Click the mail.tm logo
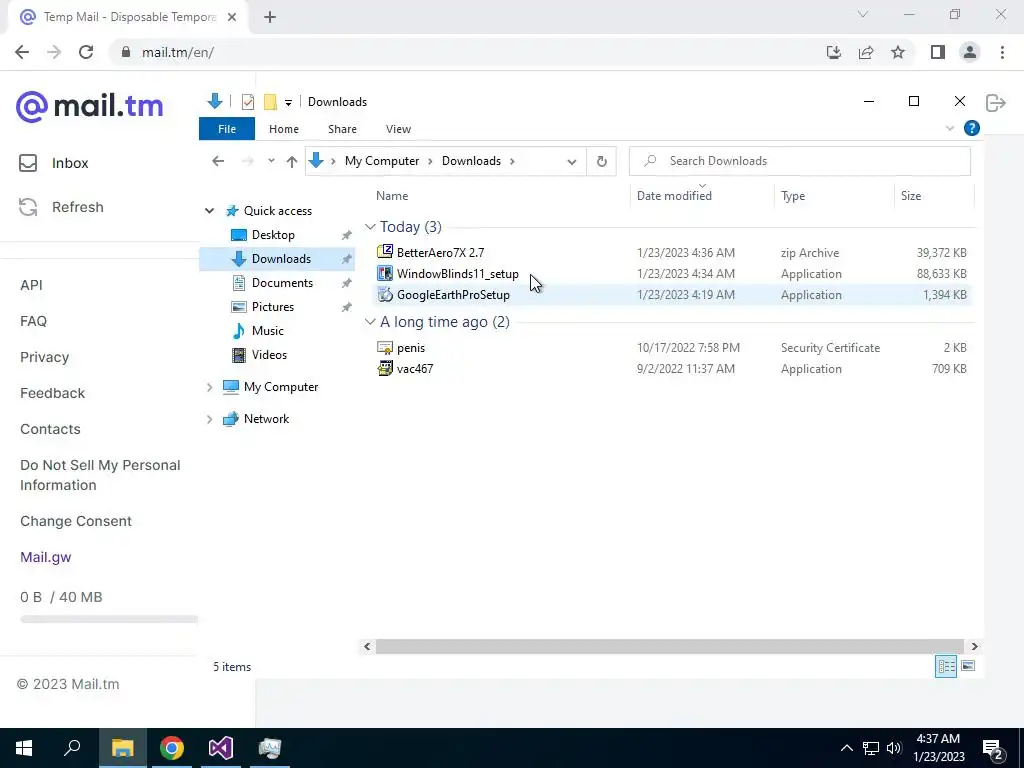The height and width of the screenshot is (768, 1024). point(89,106)
